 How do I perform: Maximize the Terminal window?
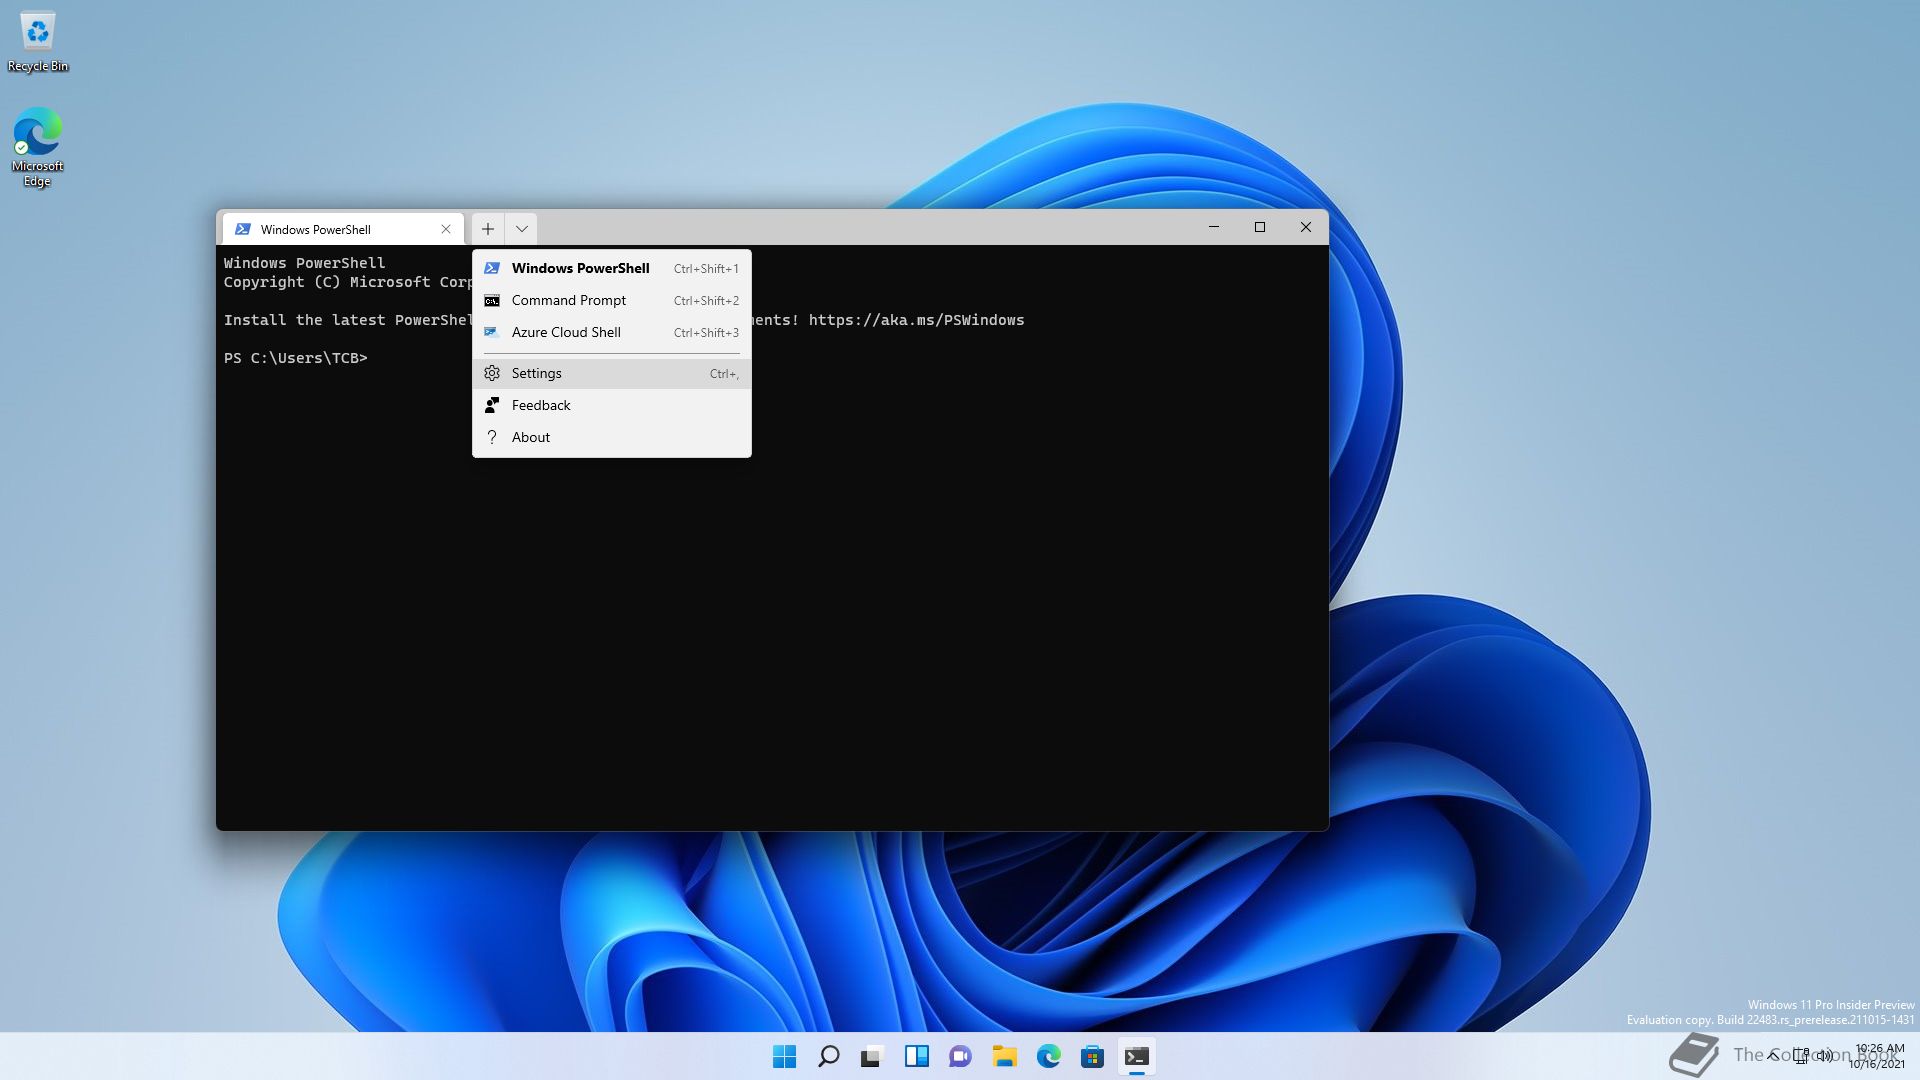click(1260, 227)
